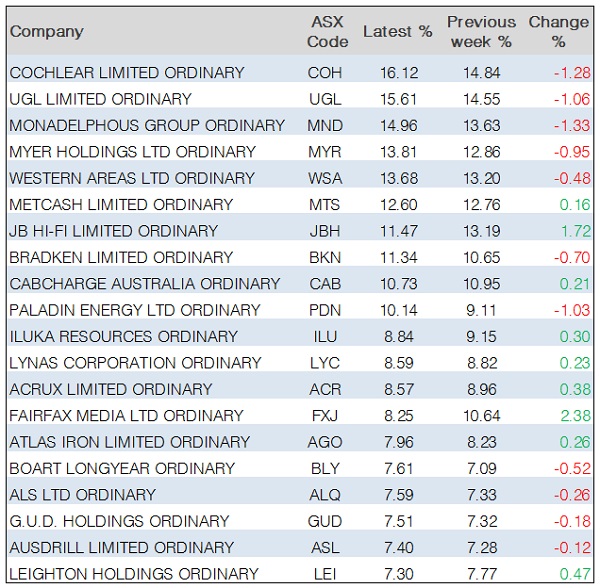Select PALADIN ENERGY LTD ORDINARY company name
The height and width of the screenshot is (588, 600).
click(x=135, y=310)
